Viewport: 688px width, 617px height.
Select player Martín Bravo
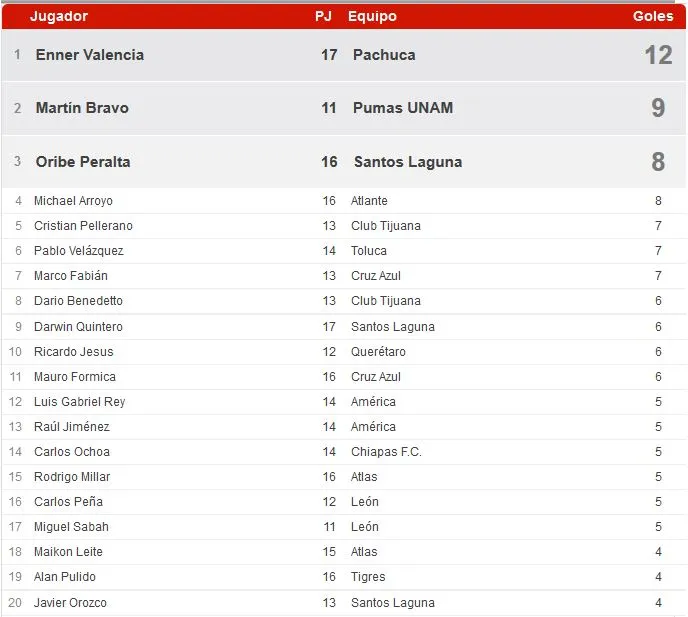pos(82,108)
